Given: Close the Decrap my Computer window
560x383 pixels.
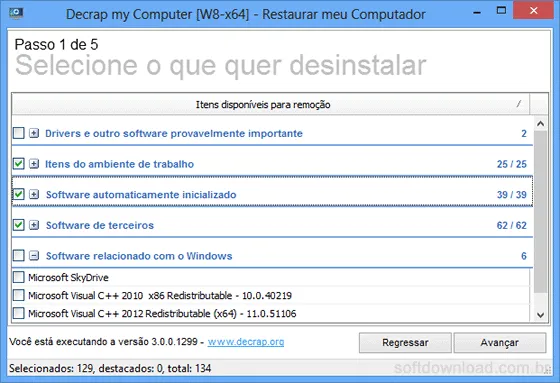Looking at the screenshot, I should 534,10.
